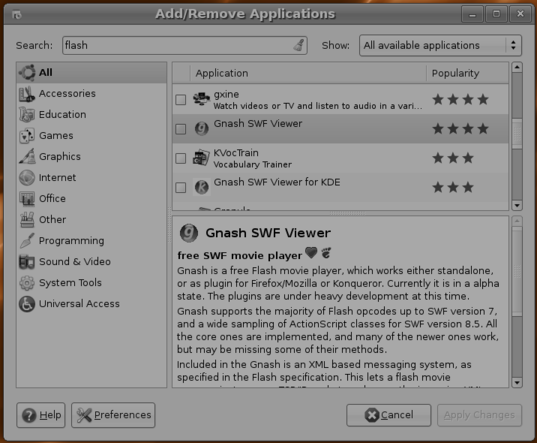Select the All category icon
The image size is (537, 443).
point(27,73)
